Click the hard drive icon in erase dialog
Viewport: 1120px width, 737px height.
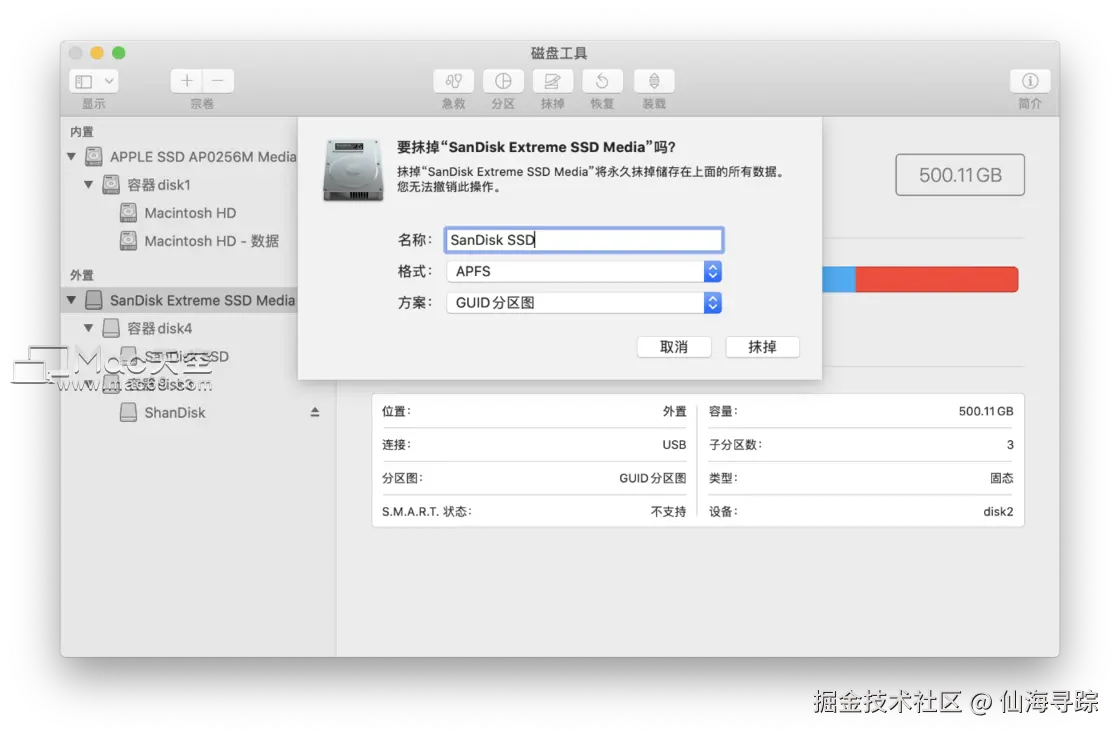(x=353, y=170)
